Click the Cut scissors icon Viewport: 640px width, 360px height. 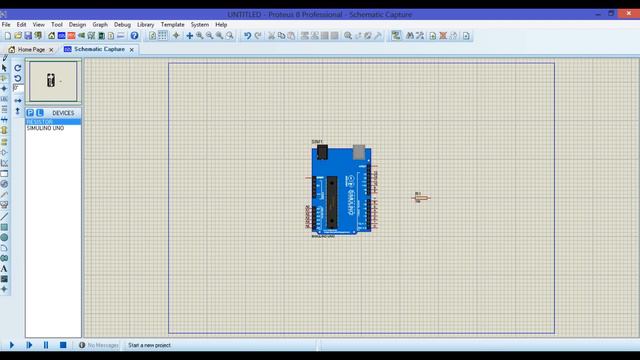click(271, 36)
